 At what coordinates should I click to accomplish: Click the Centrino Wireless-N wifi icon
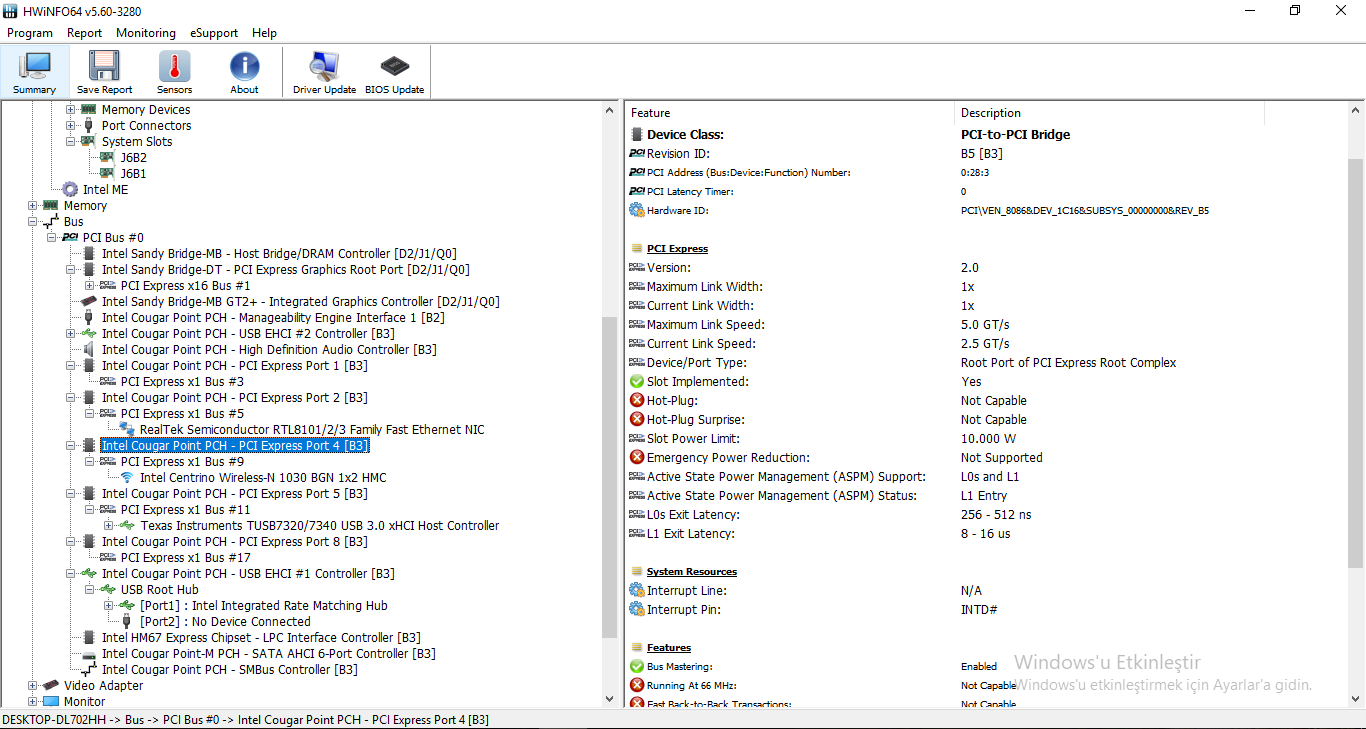(x=127, y=477)
